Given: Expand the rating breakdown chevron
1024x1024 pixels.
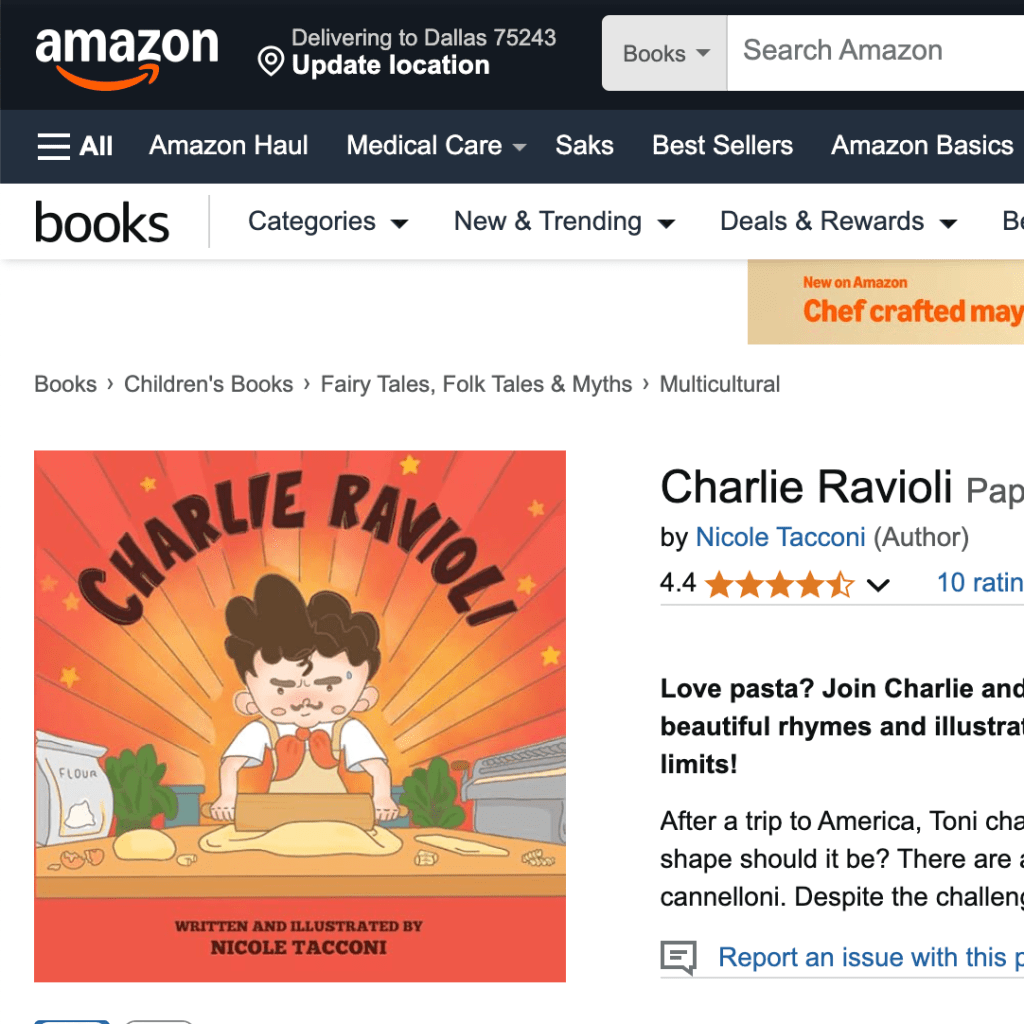Looking at the screenshot, I should (878, 584).
